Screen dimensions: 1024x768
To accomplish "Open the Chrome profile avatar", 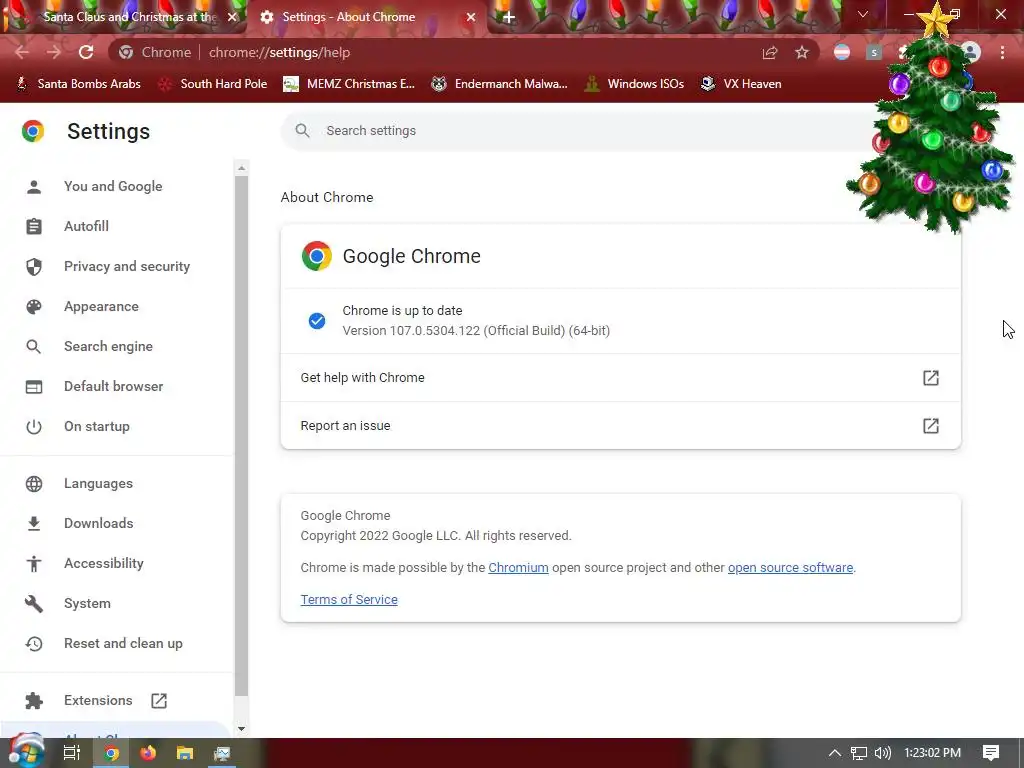I will tap(971, 52).
